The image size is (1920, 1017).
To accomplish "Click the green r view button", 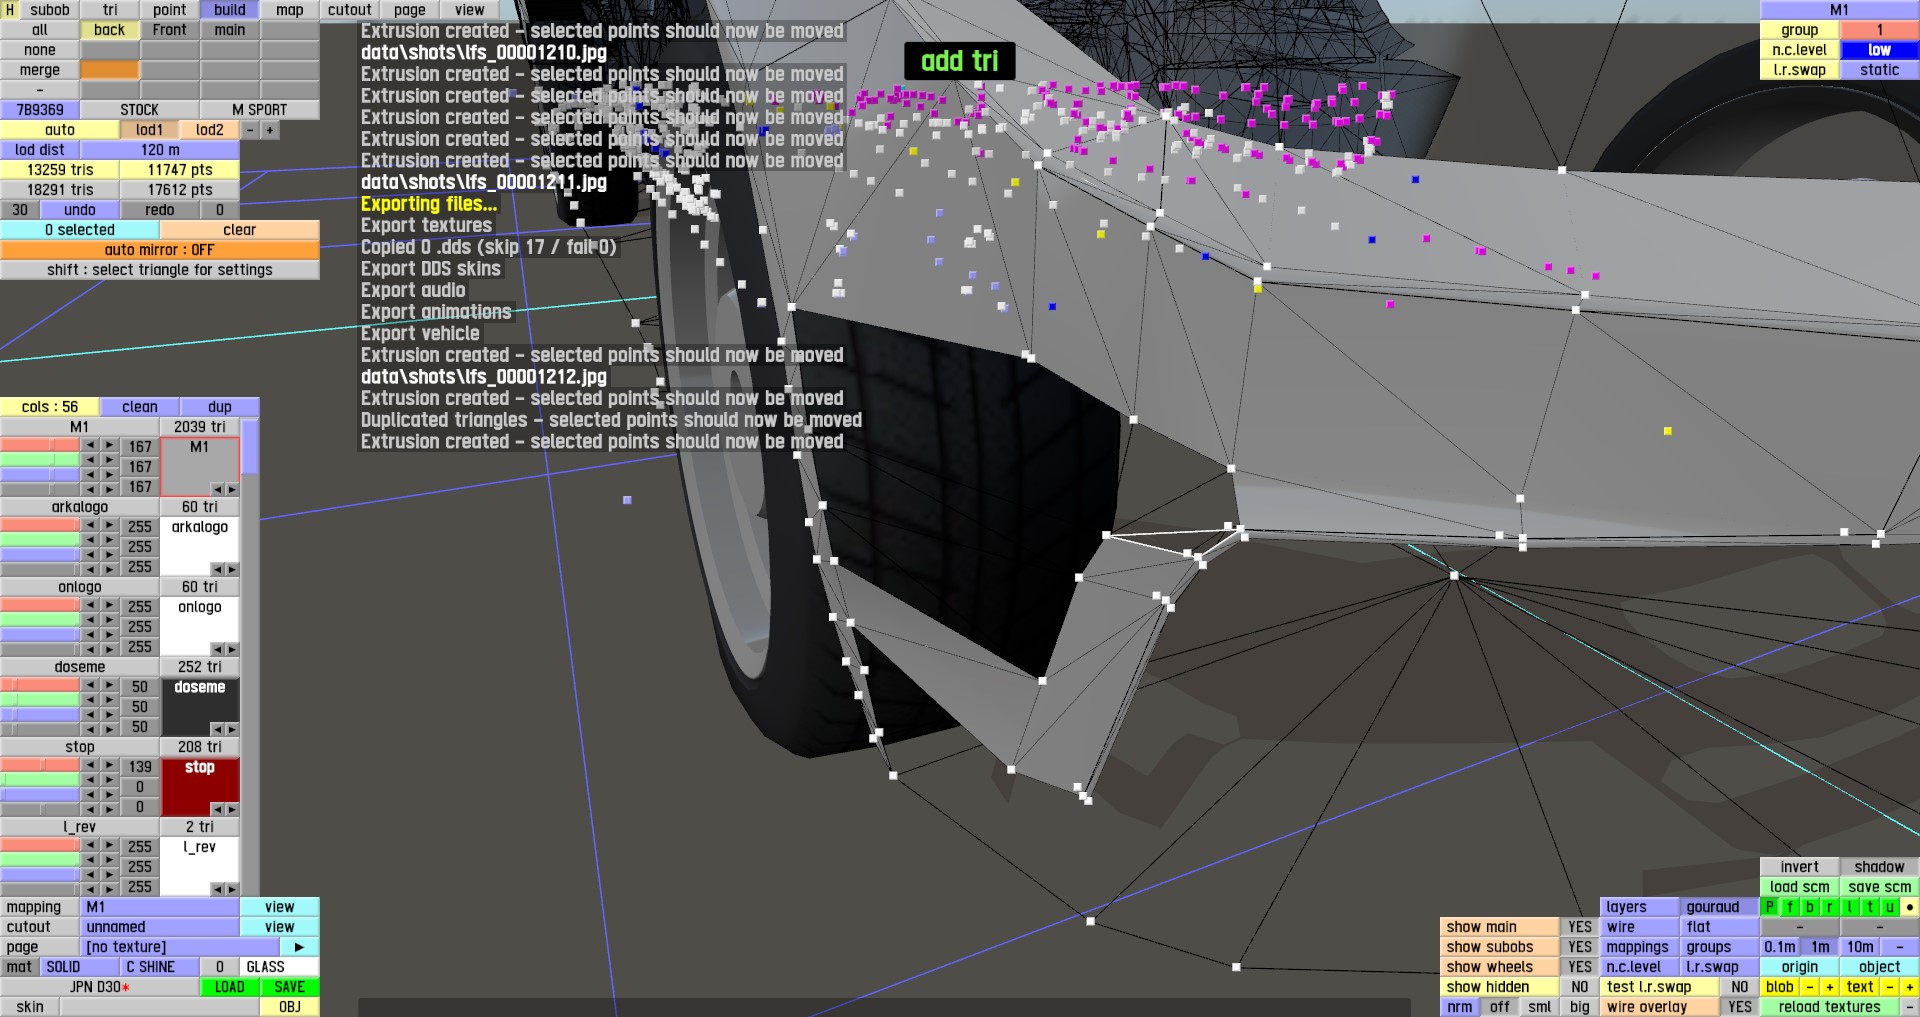I will (x=1830, y=907).
